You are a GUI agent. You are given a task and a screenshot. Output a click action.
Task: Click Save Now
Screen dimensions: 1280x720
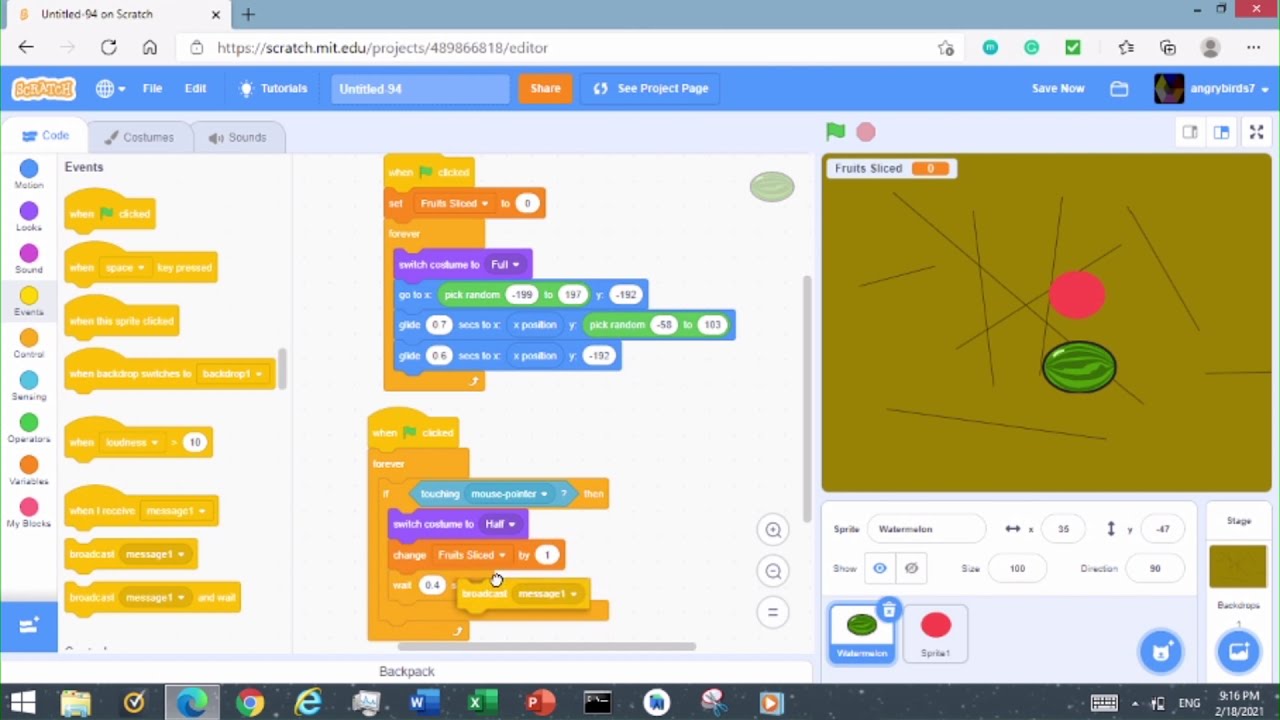(x=1058, y=88)
